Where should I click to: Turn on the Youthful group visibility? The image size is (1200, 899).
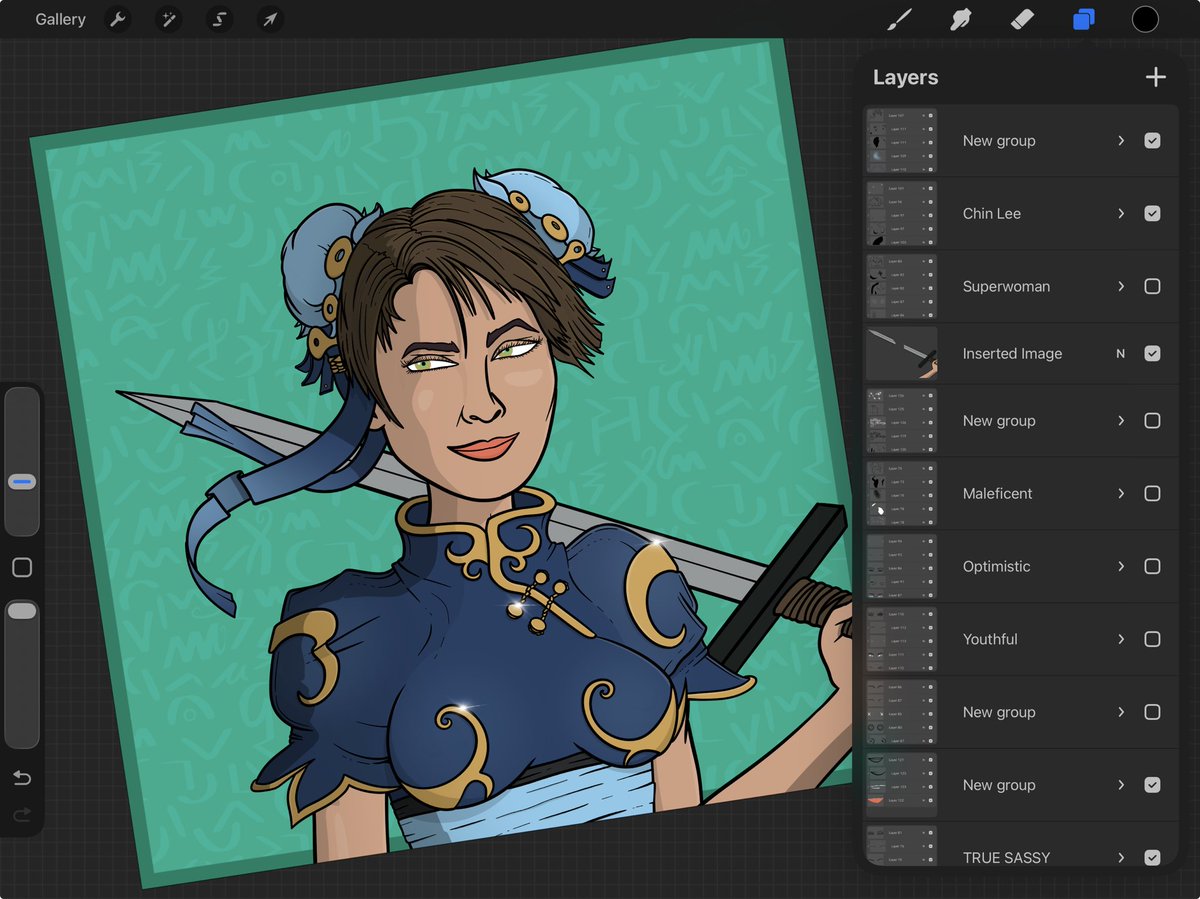(1152, 639)
